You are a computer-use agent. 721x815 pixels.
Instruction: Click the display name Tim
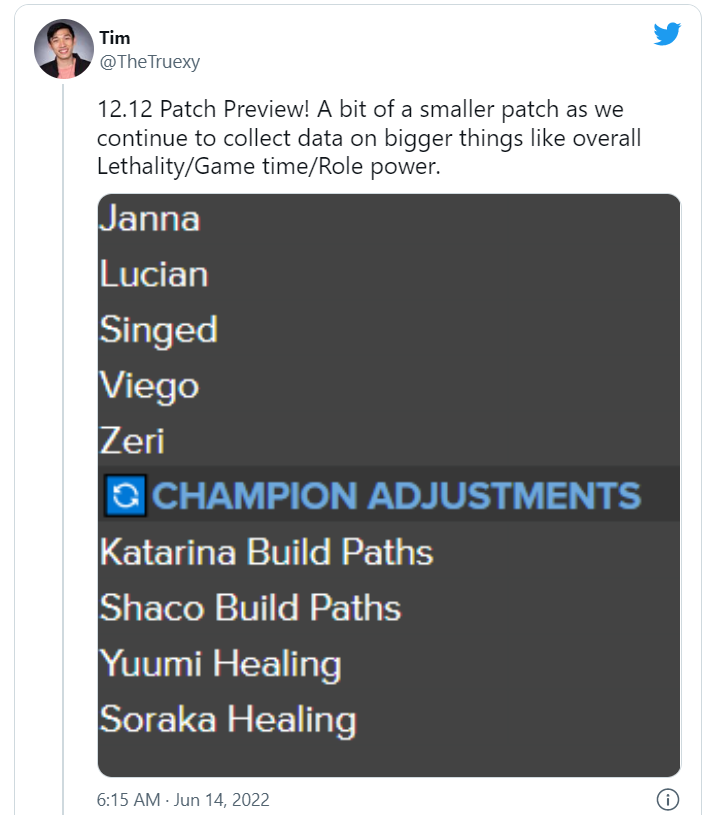[x=115, y=38]
